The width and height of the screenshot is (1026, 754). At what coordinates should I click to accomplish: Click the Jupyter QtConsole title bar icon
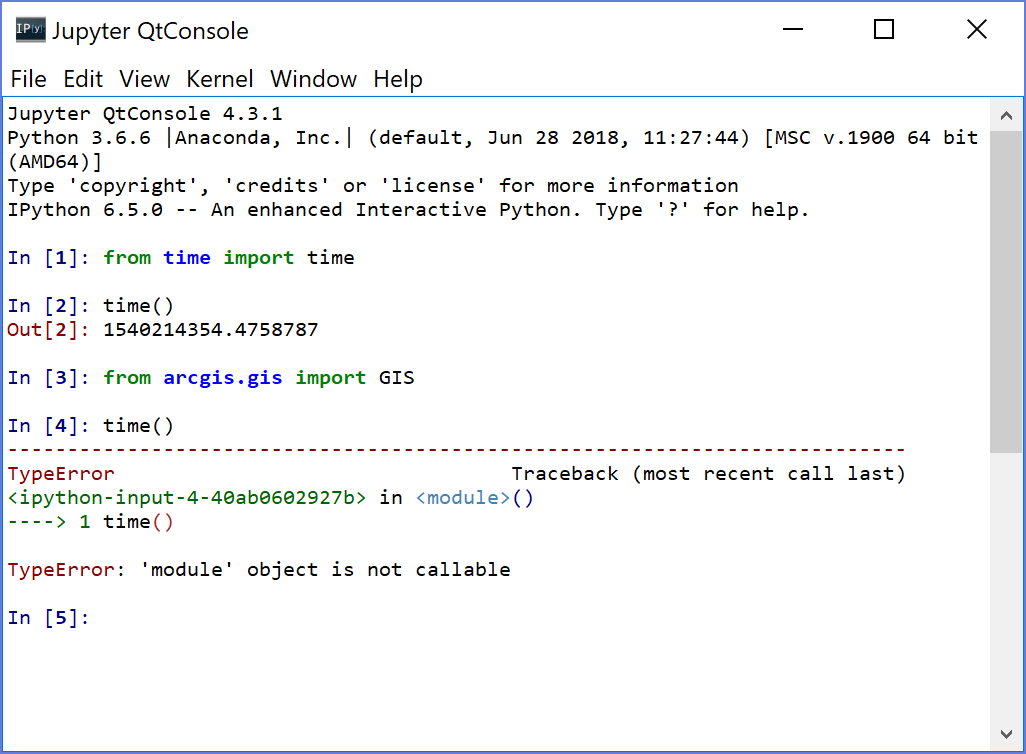pos(30,31)
